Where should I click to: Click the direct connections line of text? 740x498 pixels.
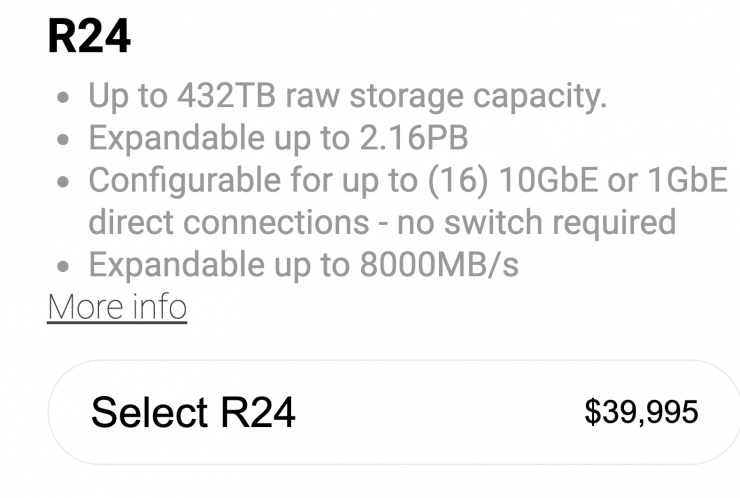tap(382, 223)
